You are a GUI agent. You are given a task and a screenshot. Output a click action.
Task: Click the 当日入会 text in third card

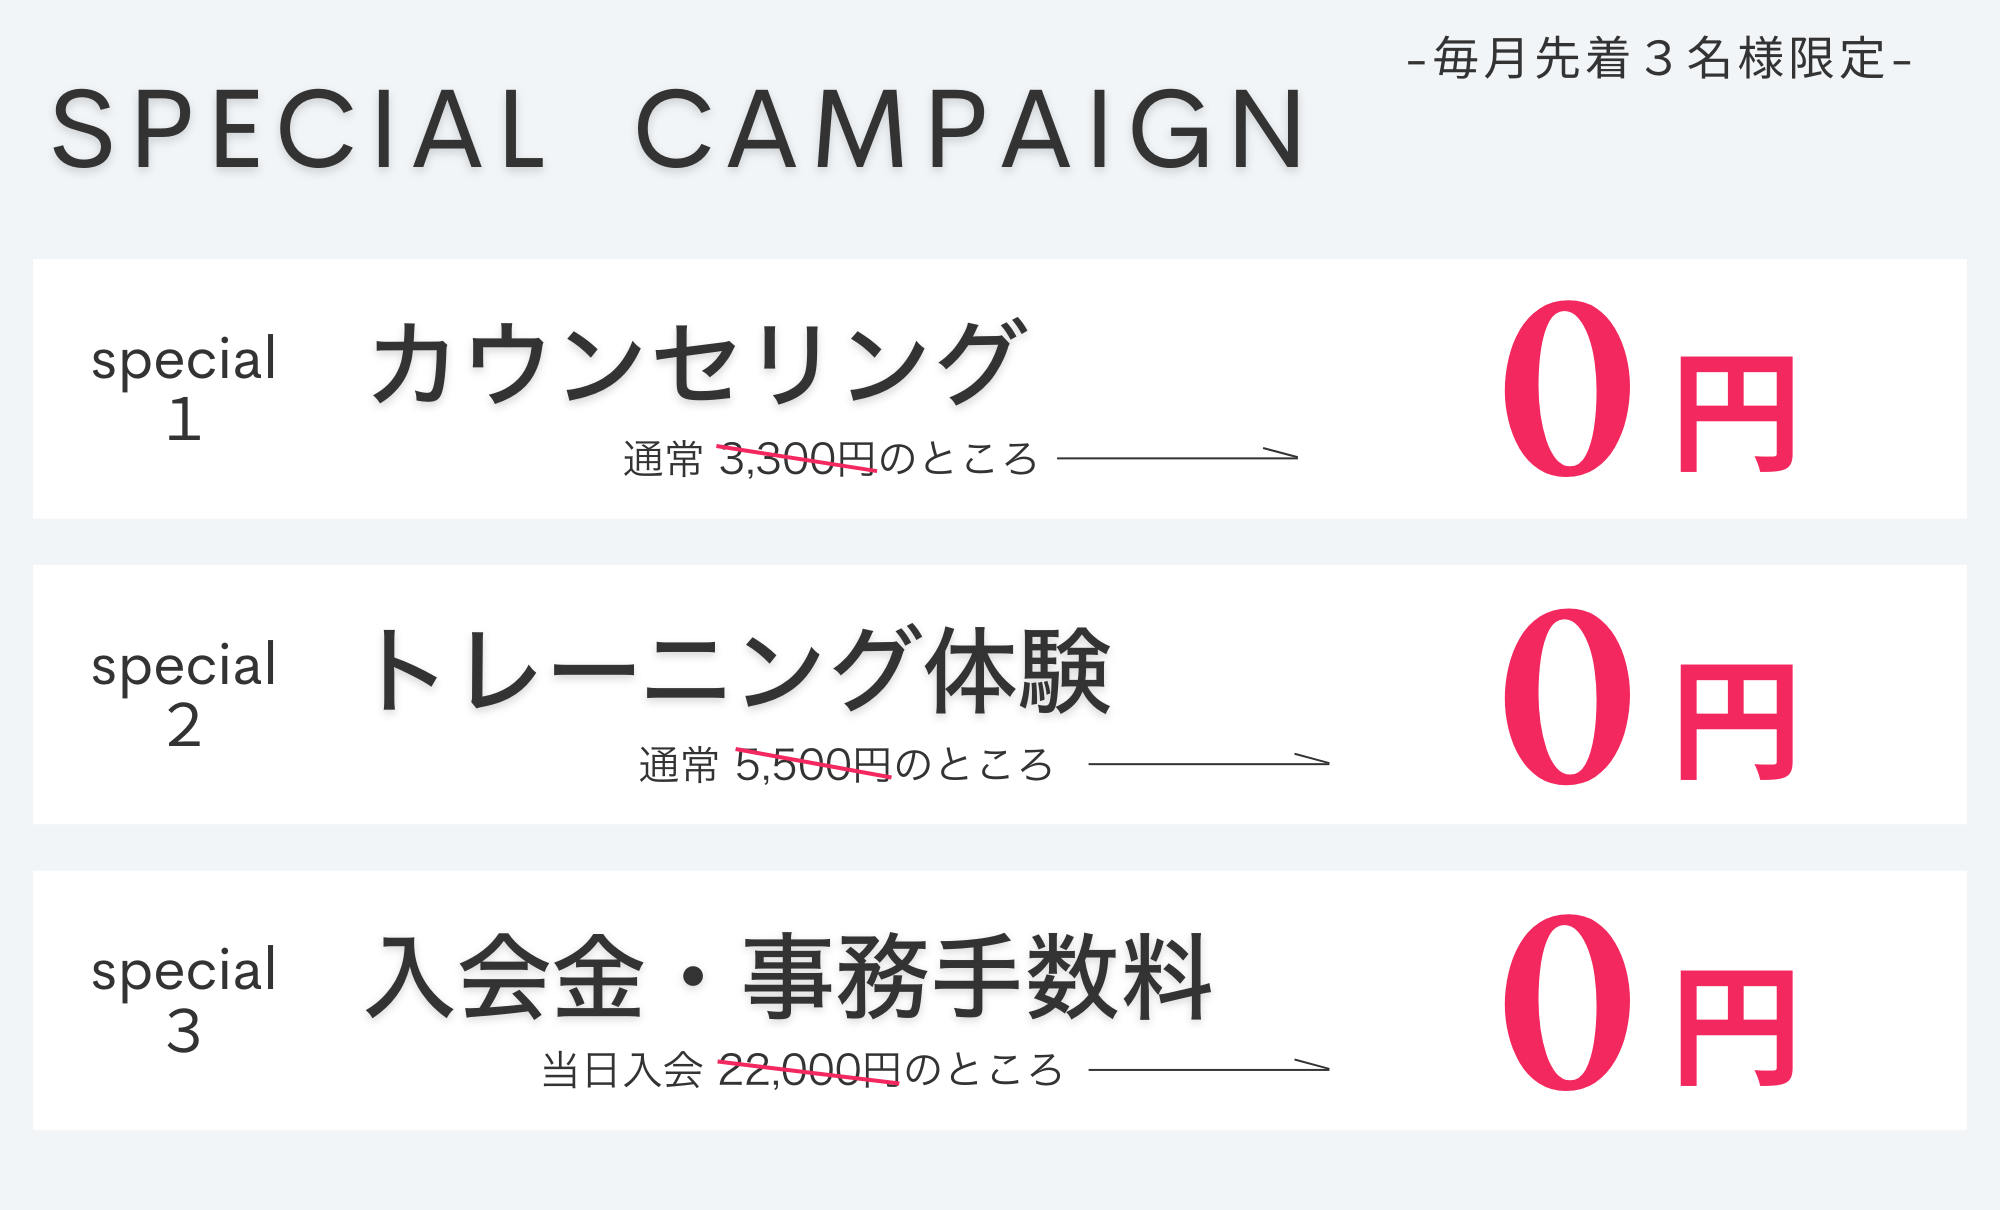coord(622,1070)
